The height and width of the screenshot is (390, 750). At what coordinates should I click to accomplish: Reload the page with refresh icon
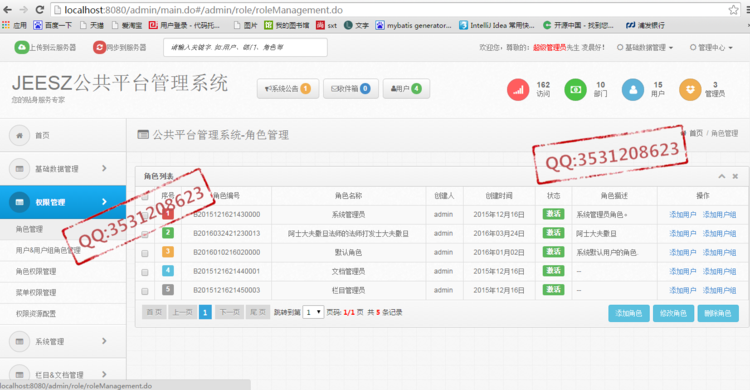pyautogui.click(x=40, y=10)
